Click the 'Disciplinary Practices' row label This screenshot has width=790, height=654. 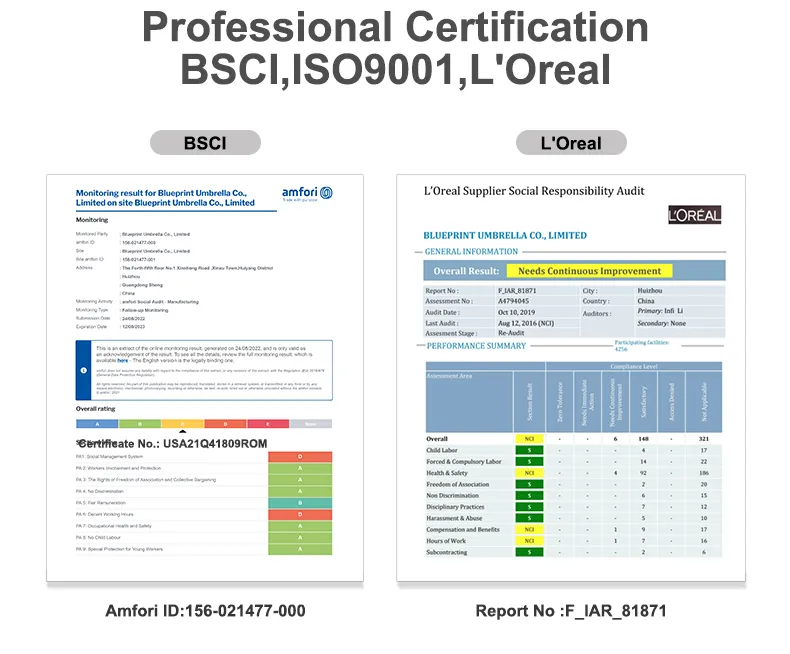455,507
